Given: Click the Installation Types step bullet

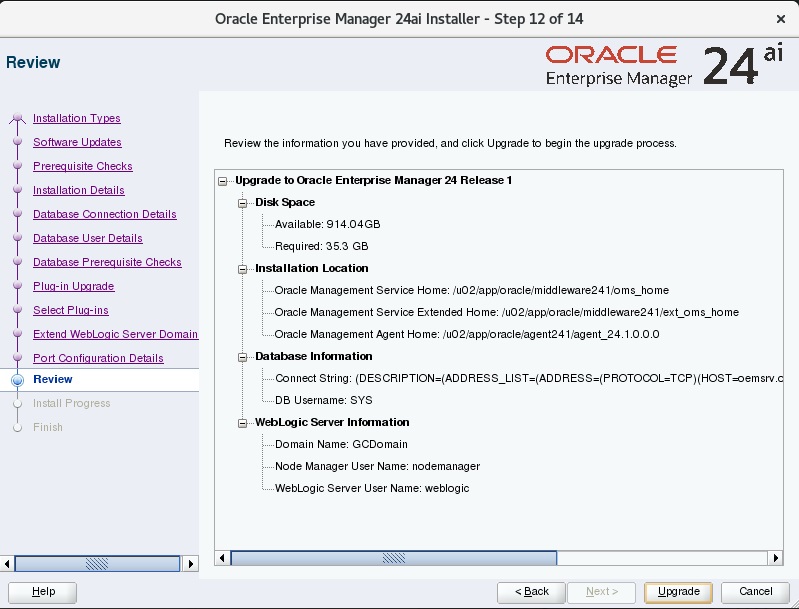Looking at the screenshot, I should [x=17, y=118].
